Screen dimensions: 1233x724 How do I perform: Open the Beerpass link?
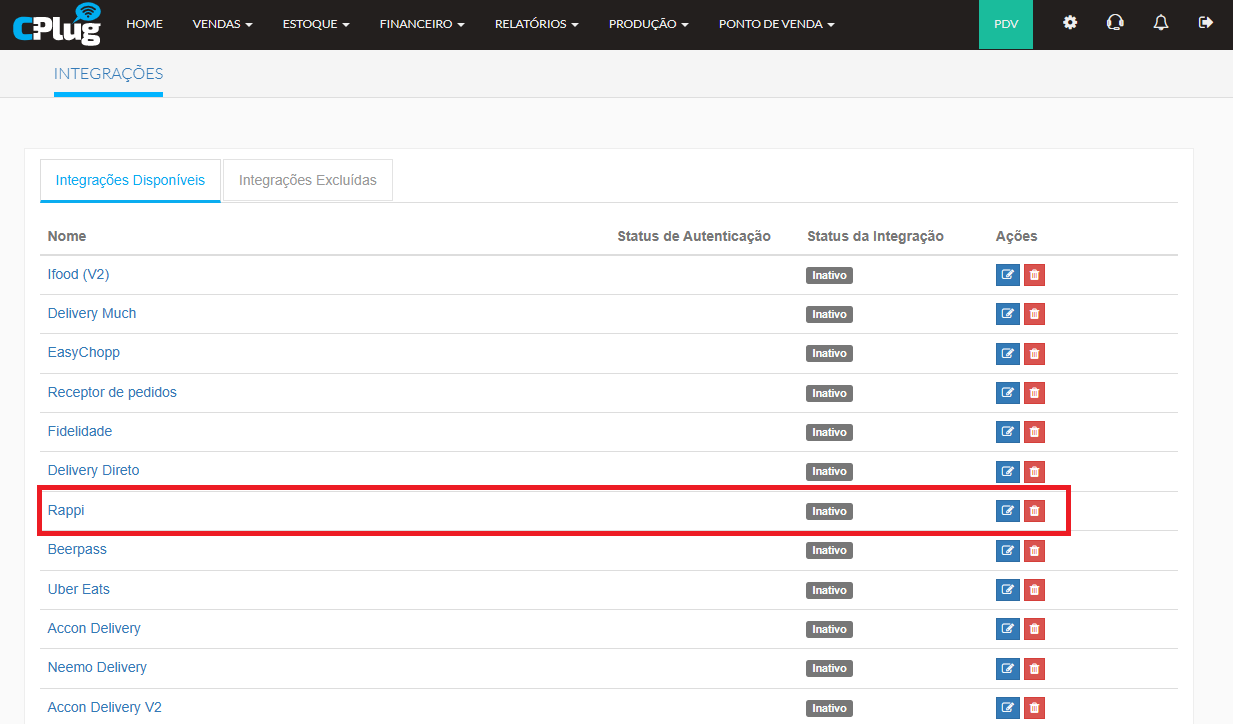coord(77,549)
